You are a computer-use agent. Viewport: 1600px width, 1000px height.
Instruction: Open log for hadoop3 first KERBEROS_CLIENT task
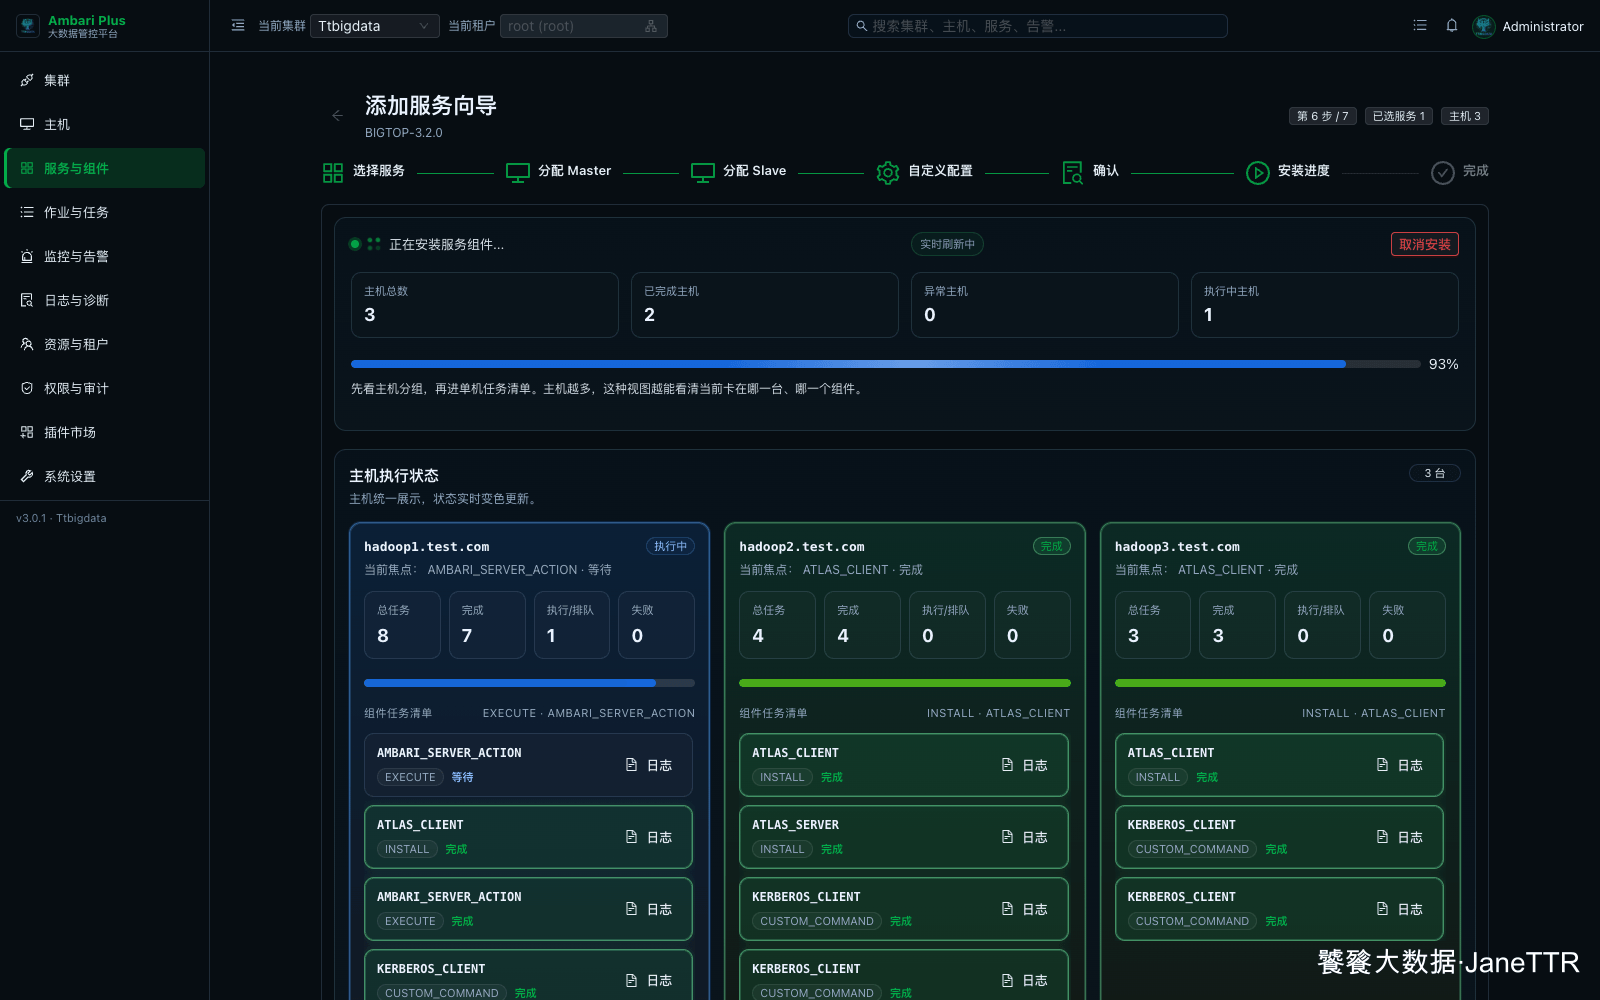[x=1400, y=837]
